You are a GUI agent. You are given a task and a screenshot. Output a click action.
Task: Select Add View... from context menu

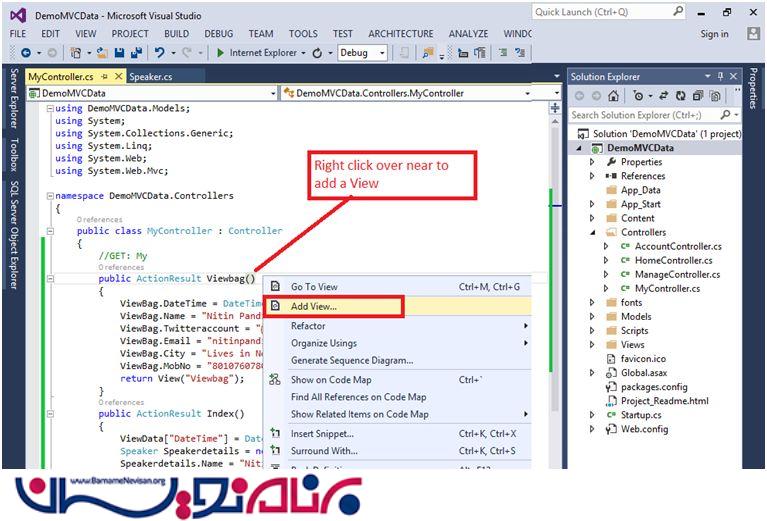[x=314, y=306]
